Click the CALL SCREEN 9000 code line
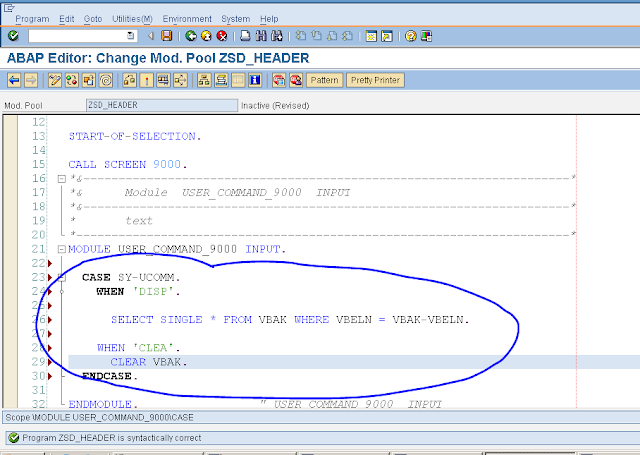This screenshot has height=455, width=640. point(128,164)
